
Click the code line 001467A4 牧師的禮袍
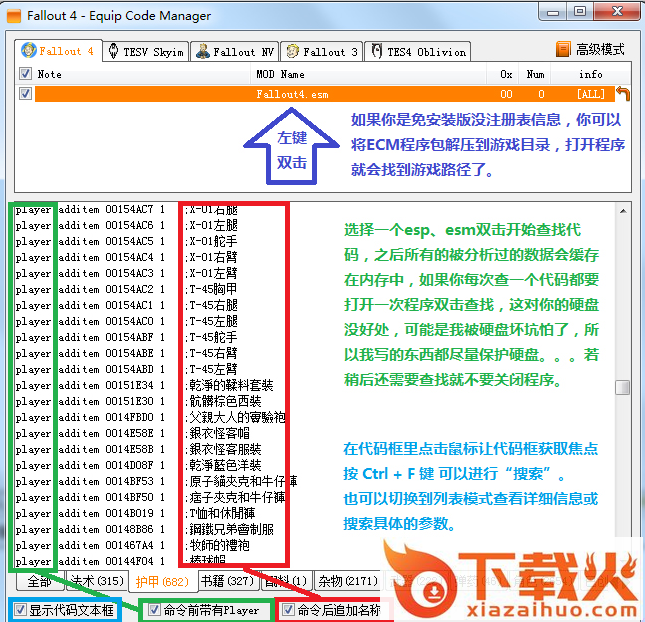[x=132, y=545]
